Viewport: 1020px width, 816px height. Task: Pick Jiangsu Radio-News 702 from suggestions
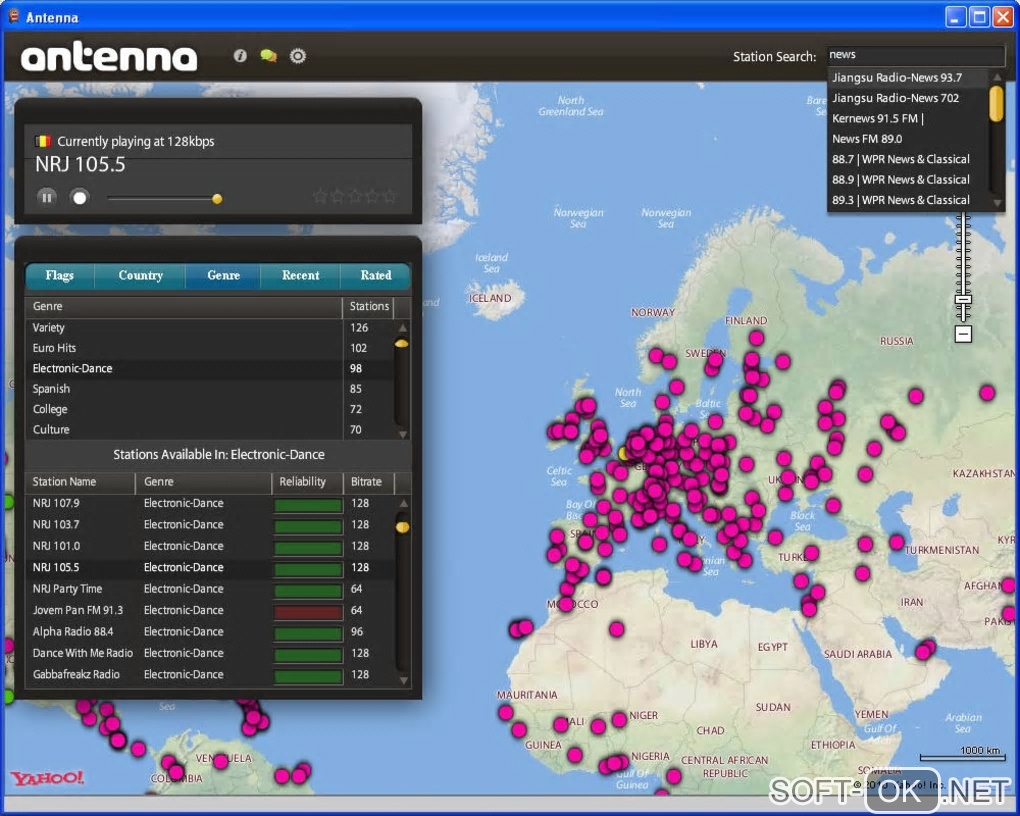point(895,98)
